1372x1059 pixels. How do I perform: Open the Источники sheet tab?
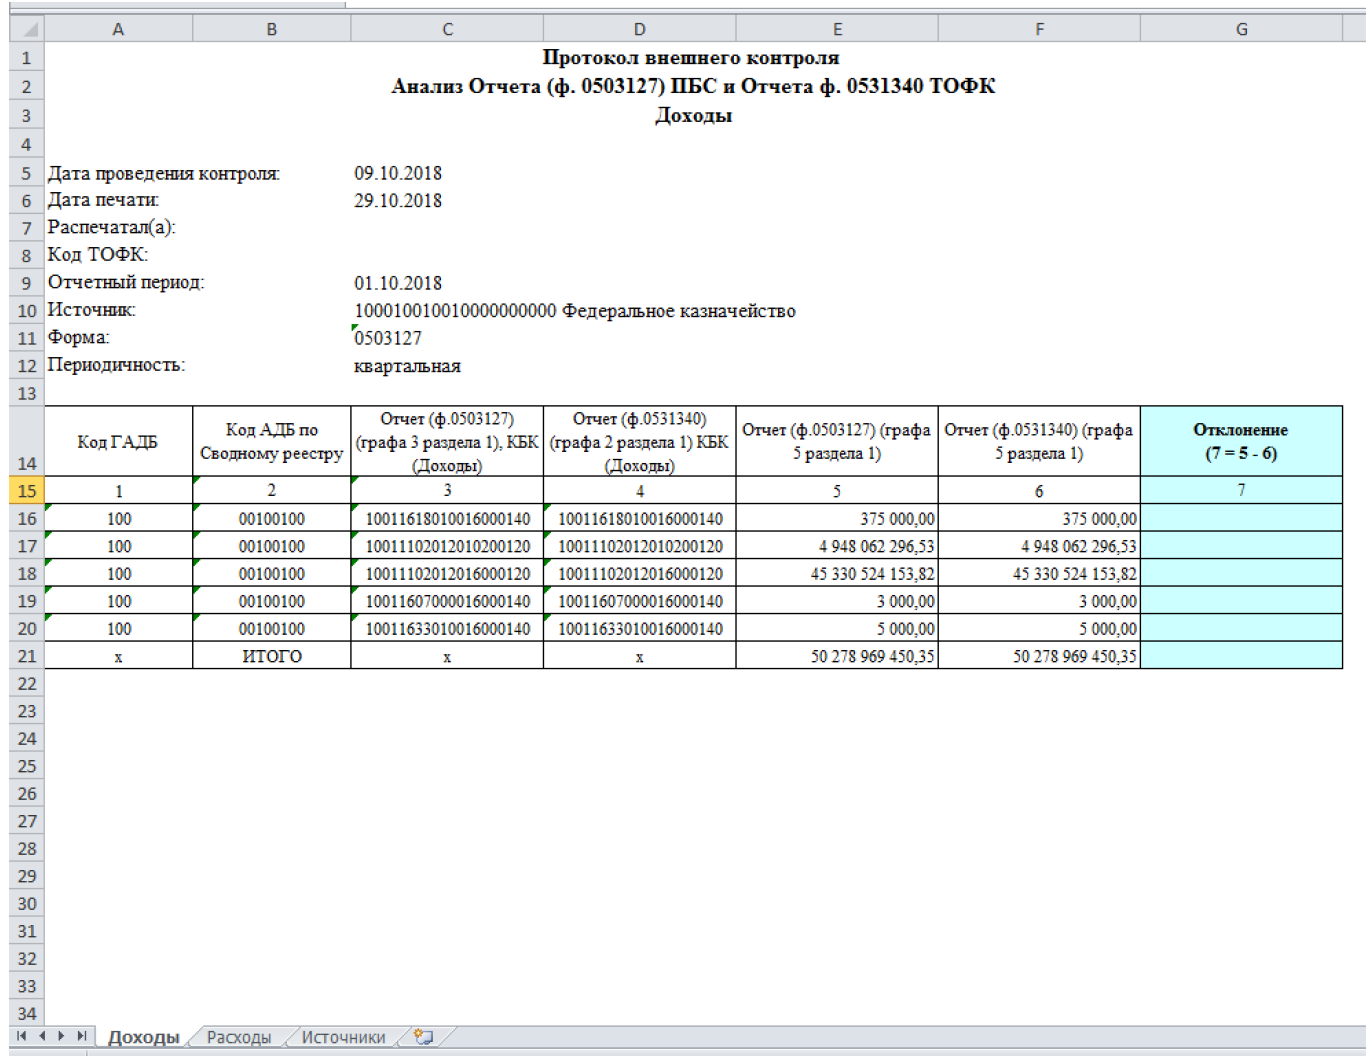[x=343, y=1038]
